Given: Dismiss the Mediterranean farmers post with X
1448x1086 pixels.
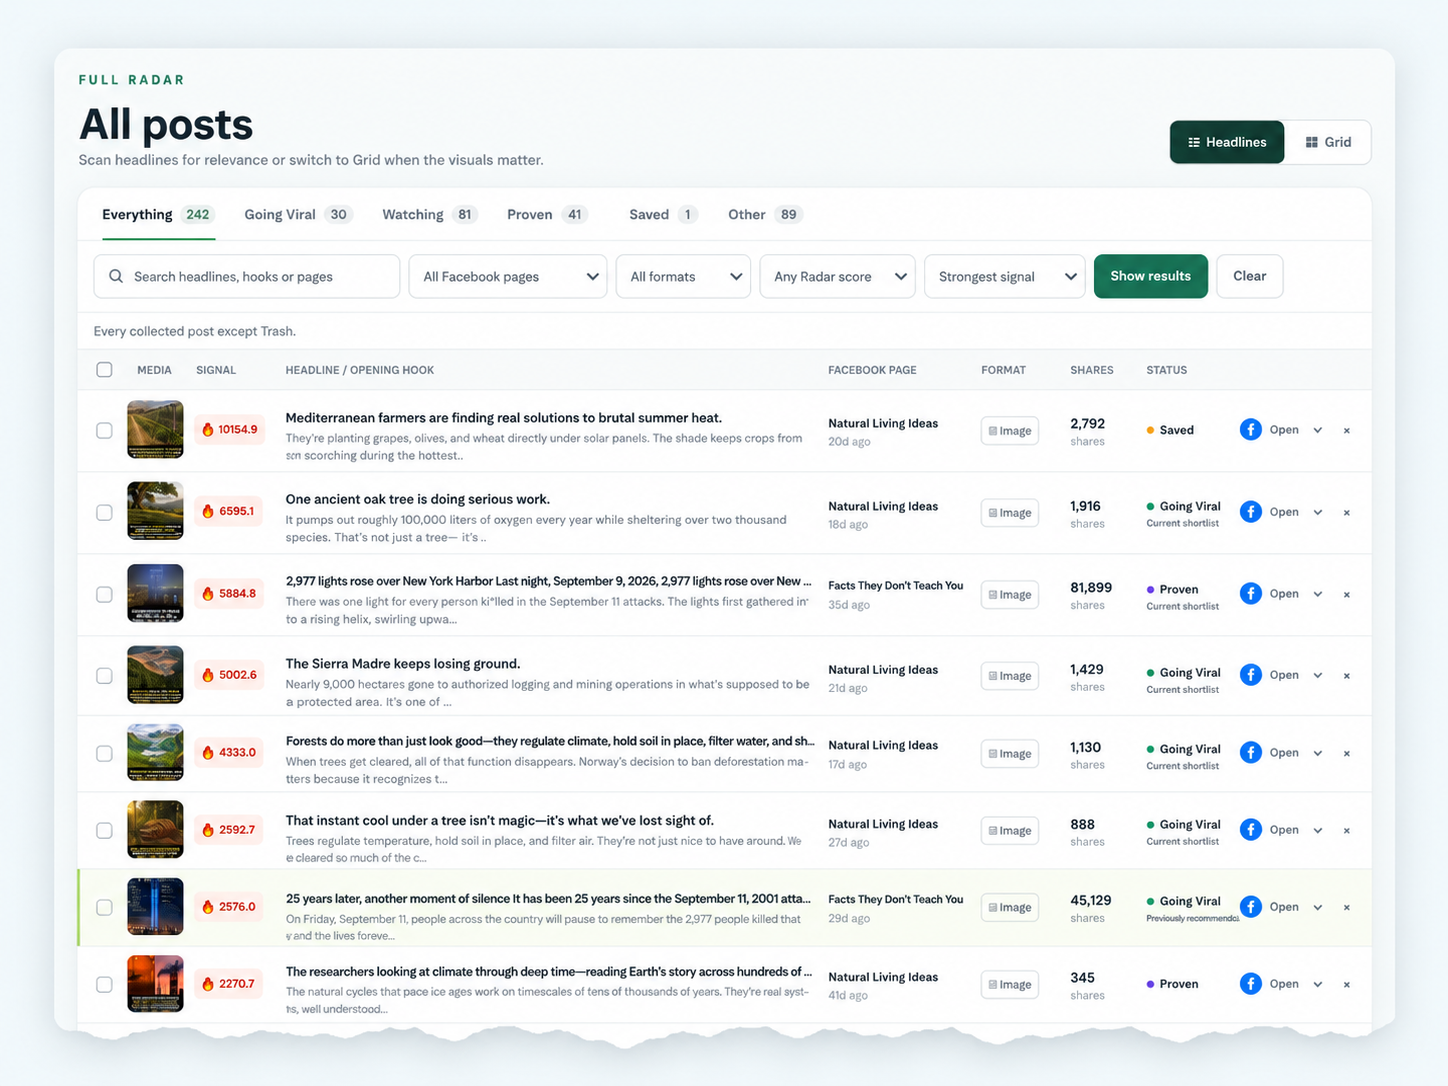Looking at the screenshot, I should (1347, 431).
